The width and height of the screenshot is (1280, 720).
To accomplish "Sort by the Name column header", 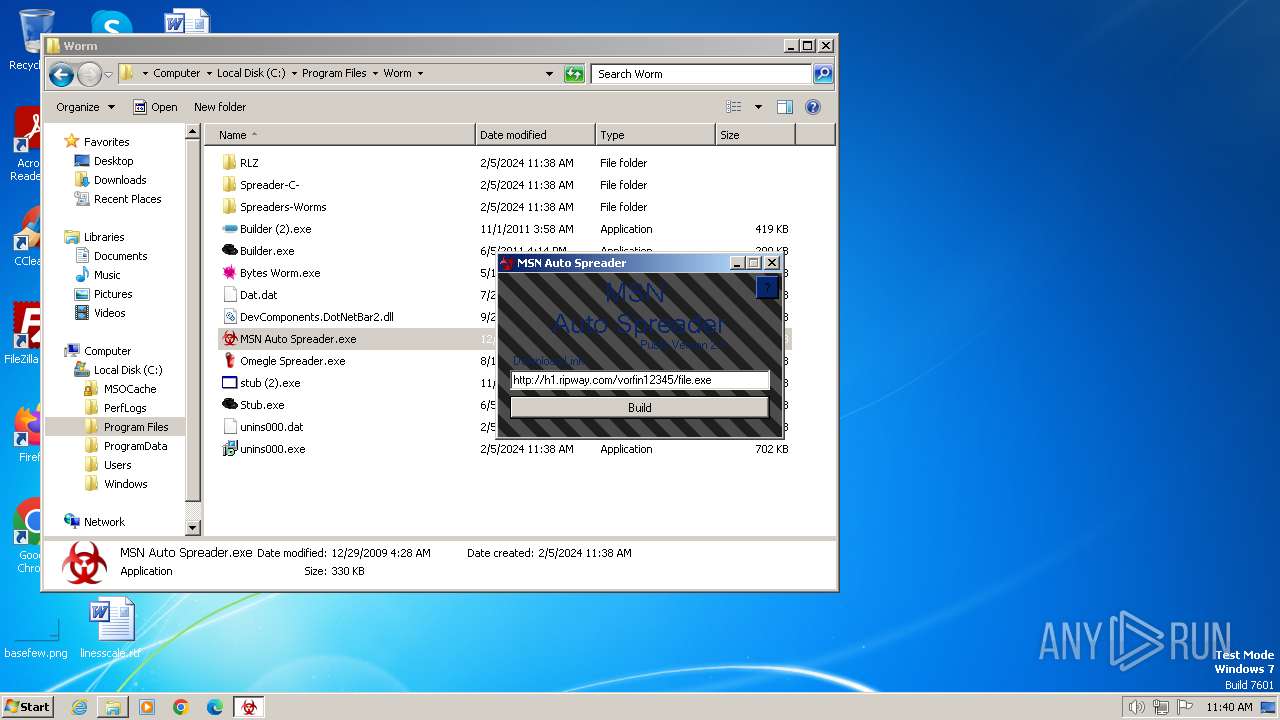I will point(340,135).
